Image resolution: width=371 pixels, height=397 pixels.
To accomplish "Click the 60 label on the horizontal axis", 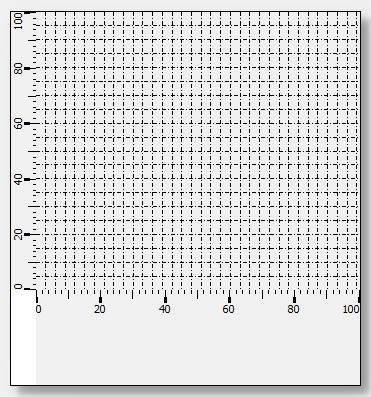I will coord(228,309).
